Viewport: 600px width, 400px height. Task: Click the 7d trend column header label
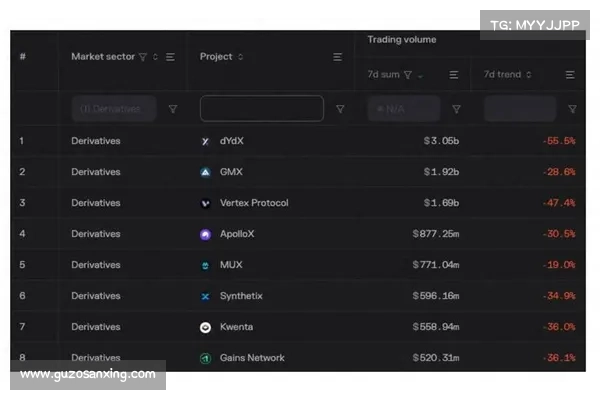tap(502, 74)
